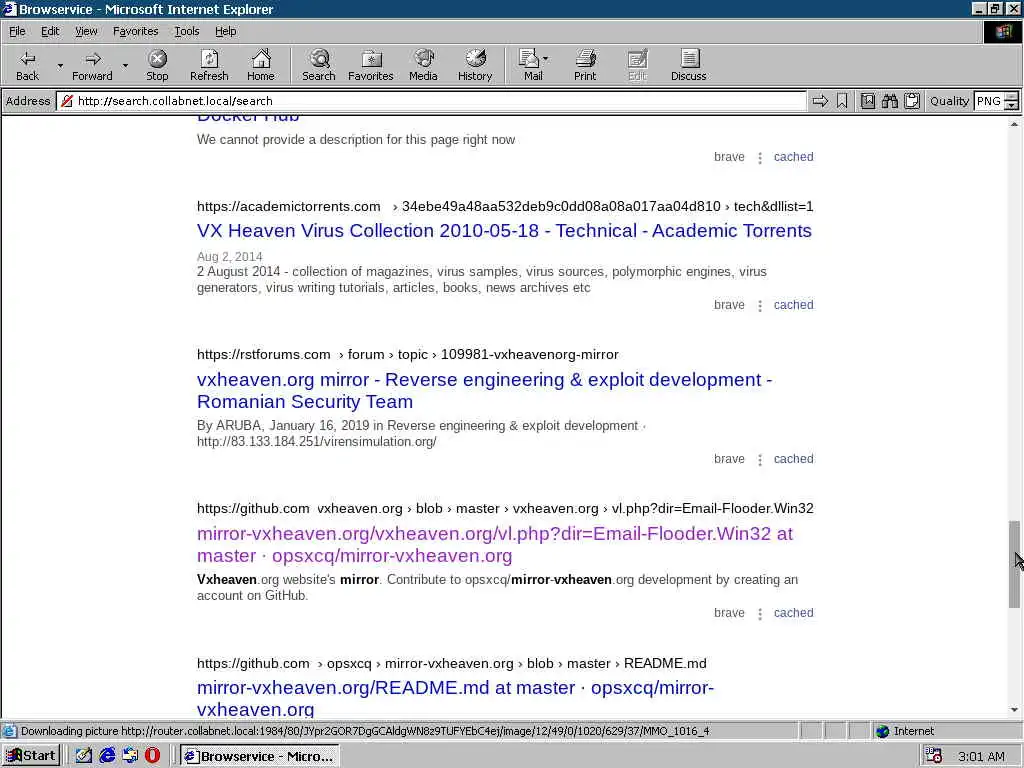The width and height of the screenshot is (1024, 768).
Task: Print the current page
Action: click(x=585, y=65)
